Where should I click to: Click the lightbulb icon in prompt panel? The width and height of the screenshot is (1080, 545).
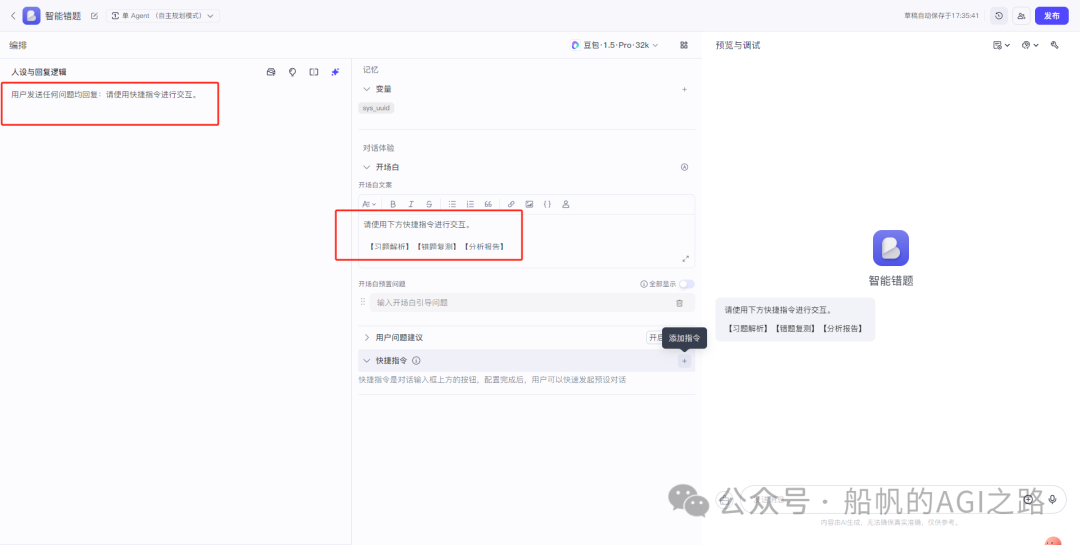point(292,72)
